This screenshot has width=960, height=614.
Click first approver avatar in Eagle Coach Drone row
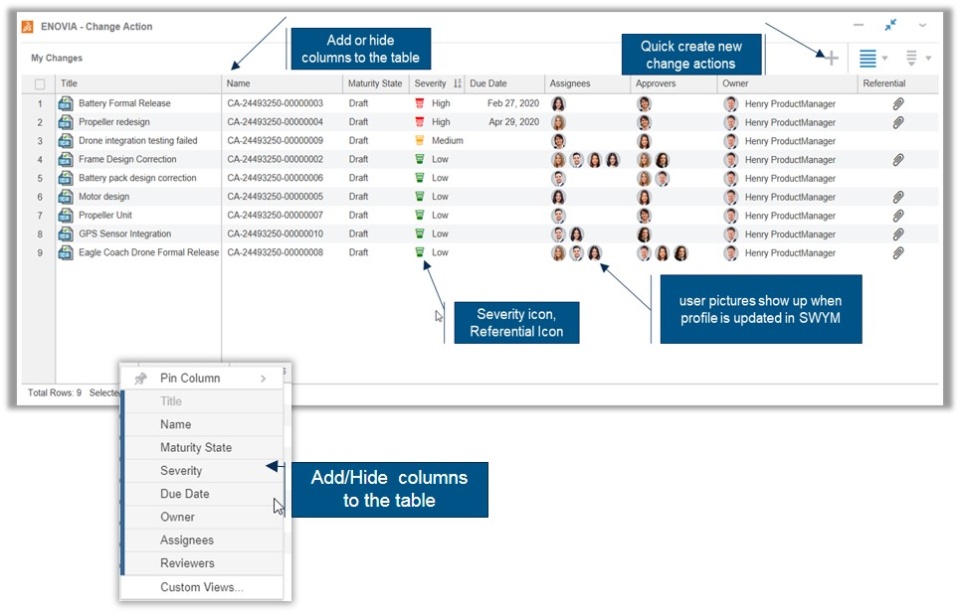[x=644, y=253]
